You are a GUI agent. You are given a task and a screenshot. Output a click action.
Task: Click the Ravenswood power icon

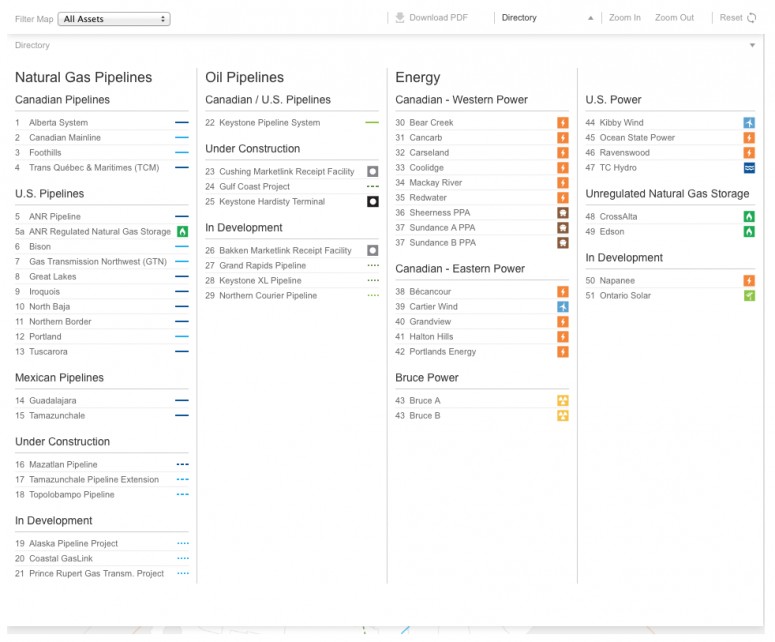[749, 152]
